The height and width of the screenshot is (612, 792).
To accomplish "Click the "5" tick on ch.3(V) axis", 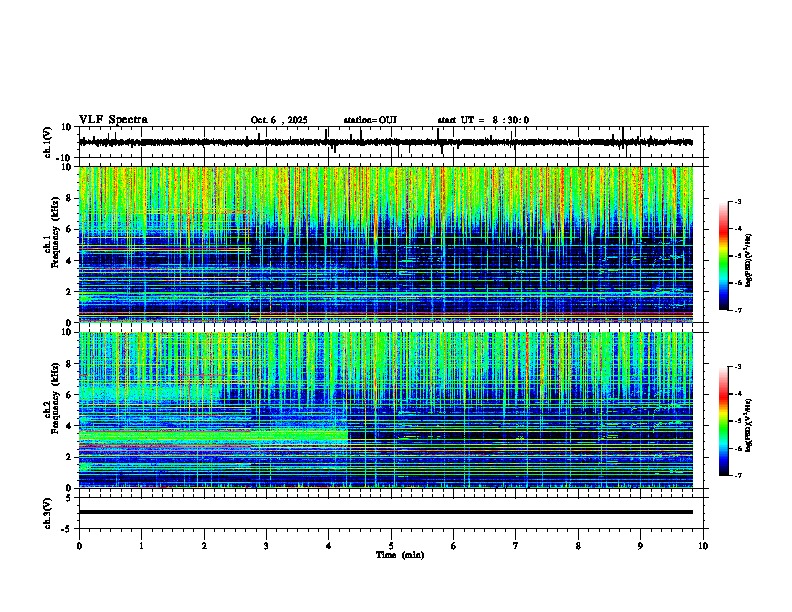I will click(x=69, y=498).
